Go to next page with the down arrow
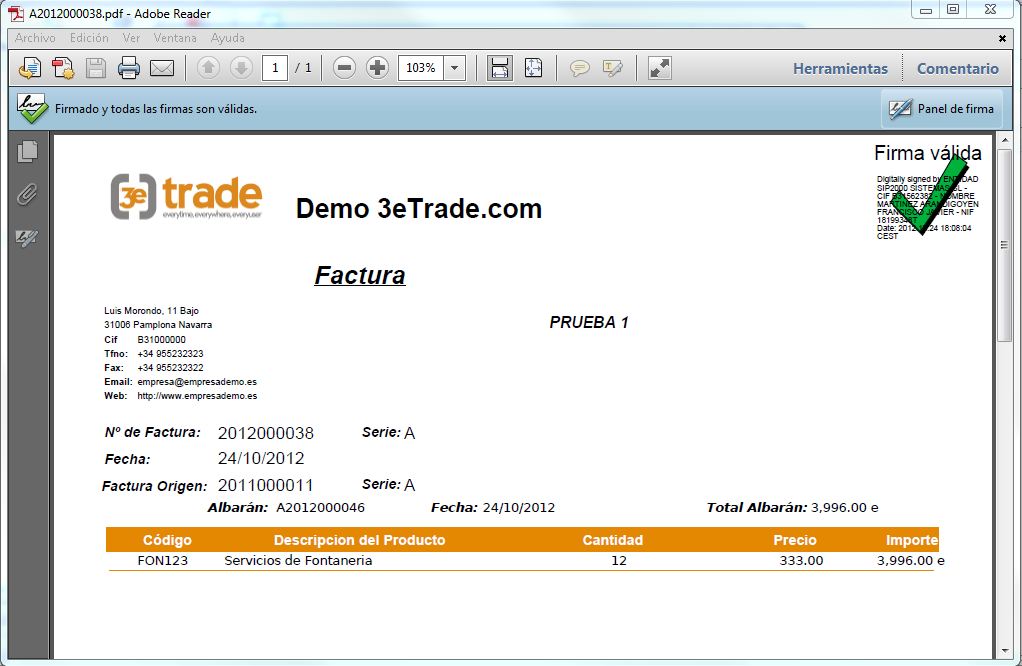This screenshot has width=1022, height=666. [241, 68]
